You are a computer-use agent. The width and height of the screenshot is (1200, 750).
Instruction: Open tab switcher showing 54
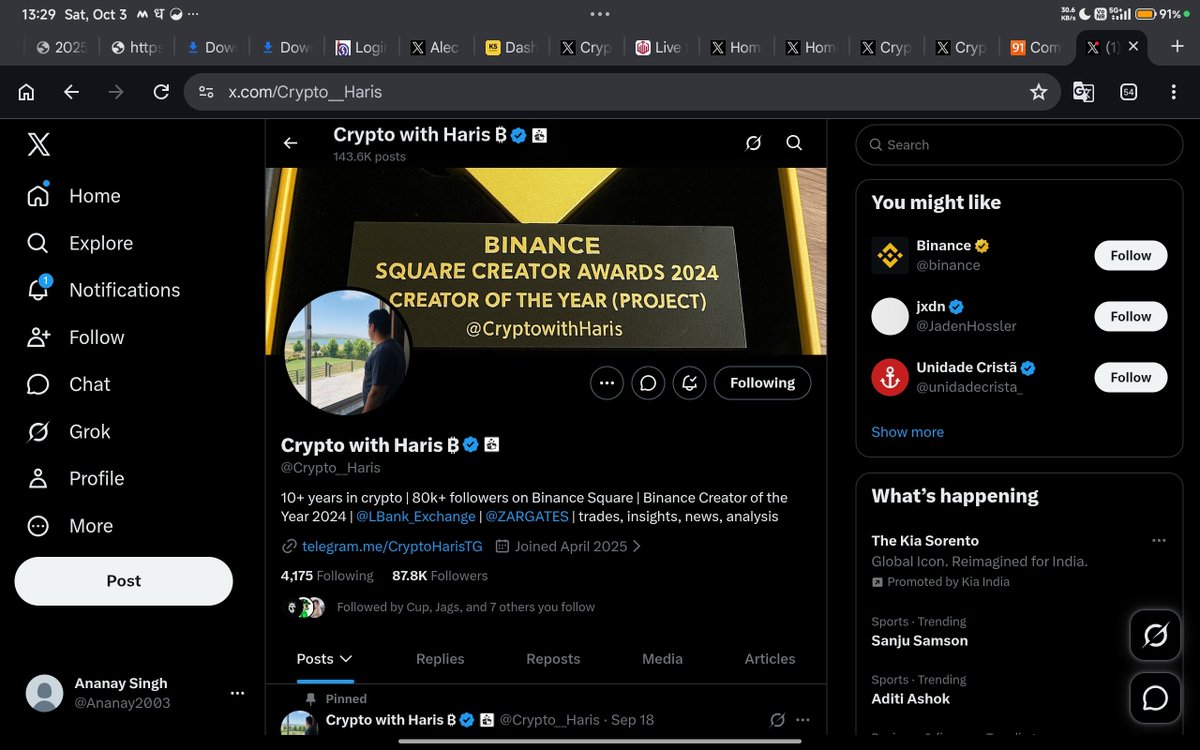pos(1128,92)
